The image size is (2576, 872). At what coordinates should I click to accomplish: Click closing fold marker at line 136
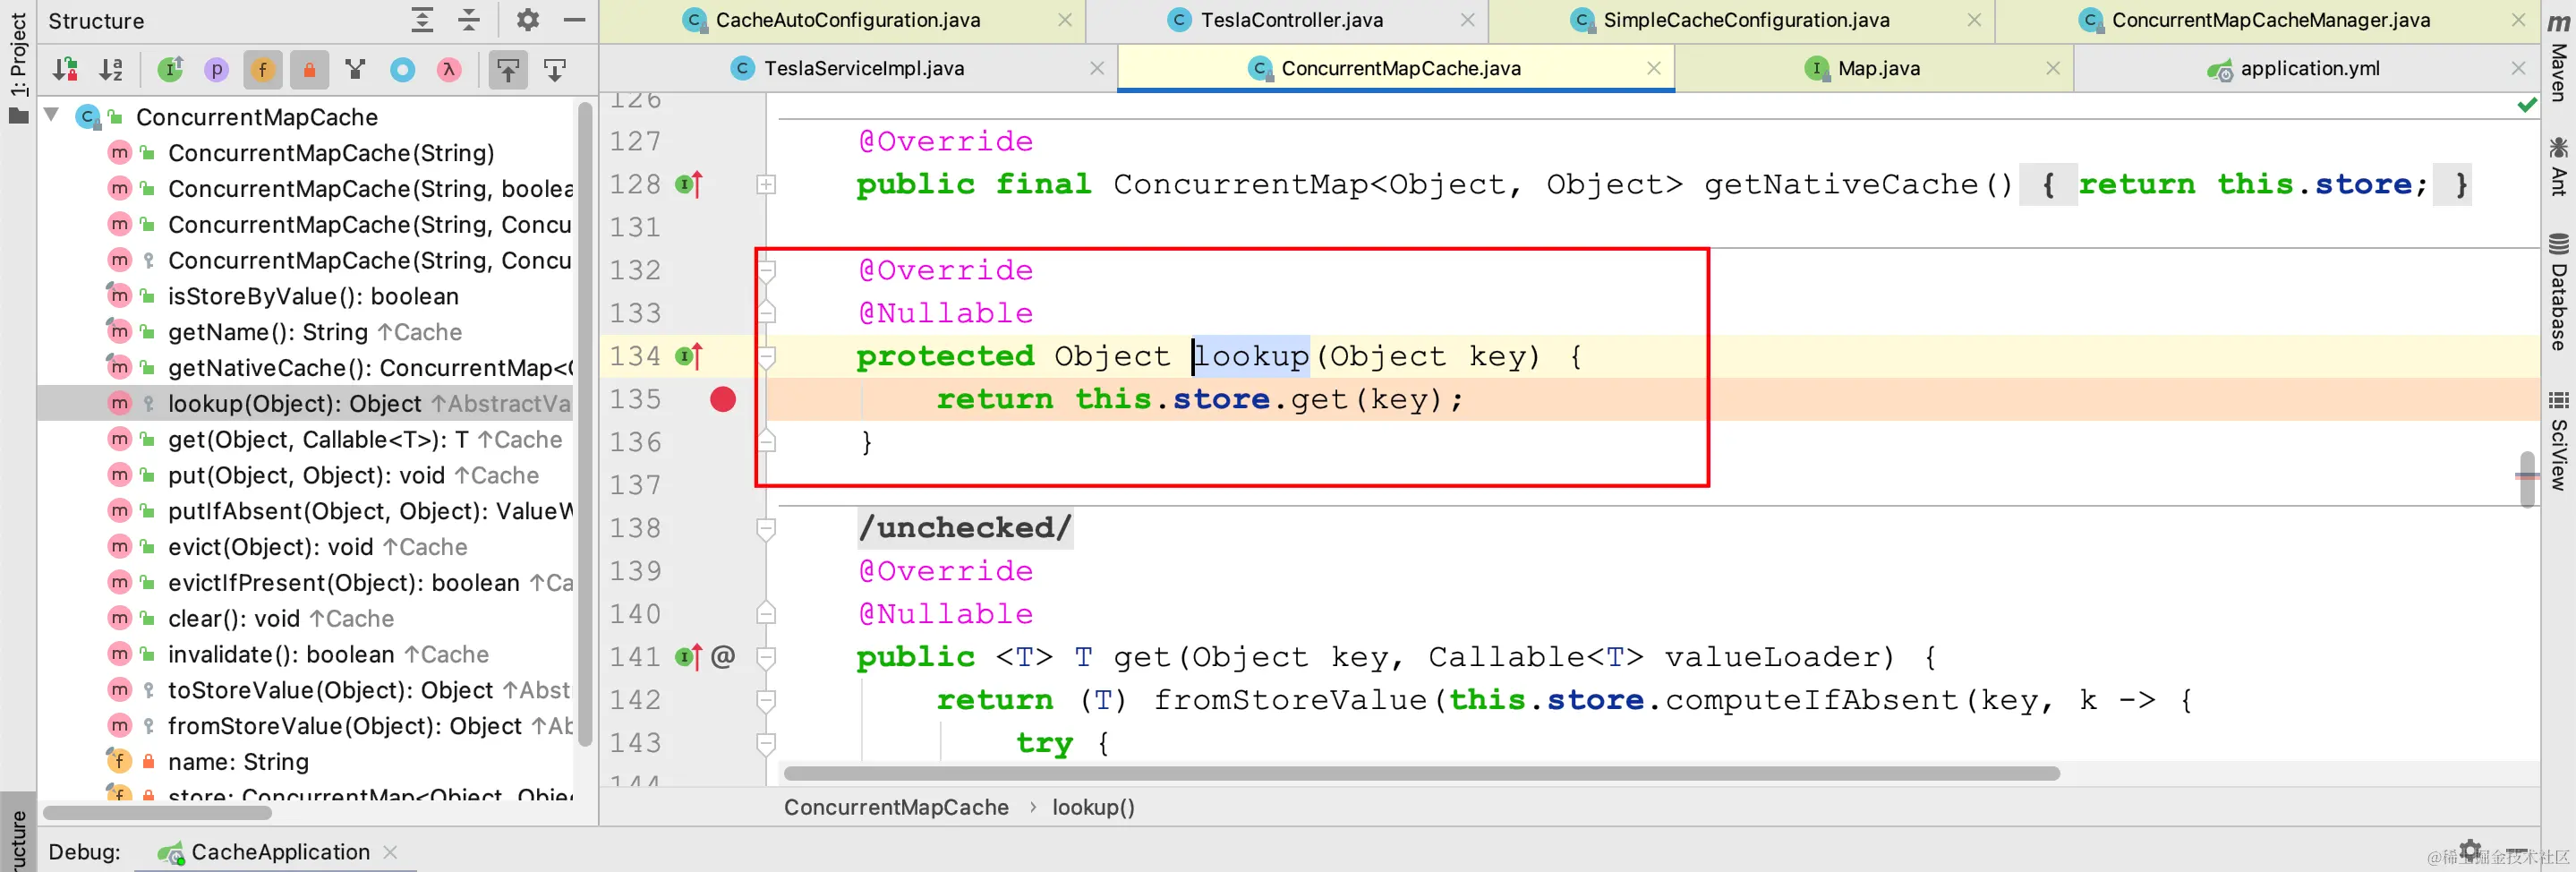pyautogui.click(x=766, y=441)
